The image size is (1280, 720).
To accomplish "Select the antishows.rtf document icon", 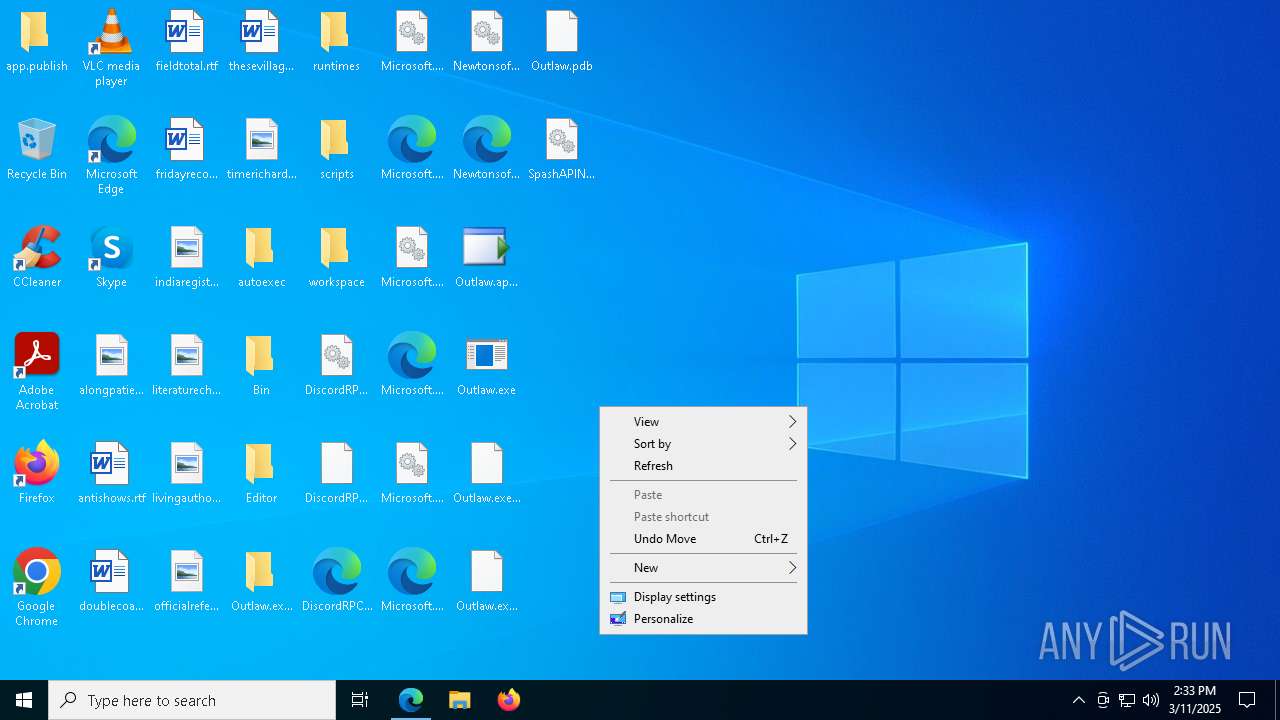I will click(x=111, y=473).
